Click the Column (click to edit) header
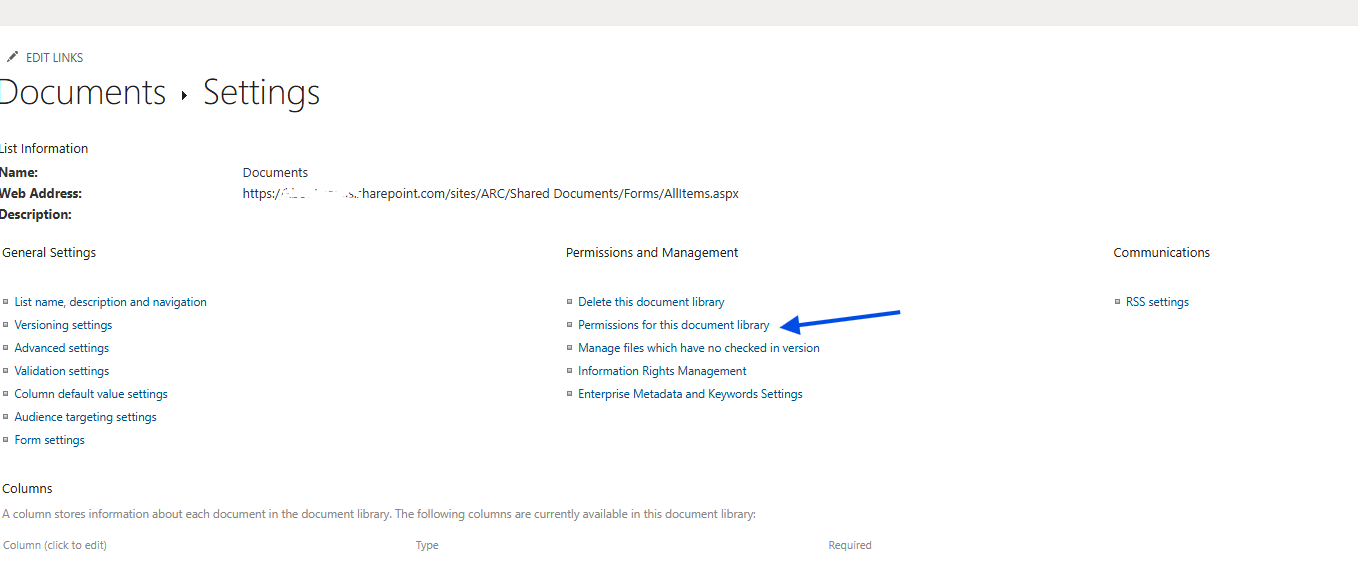The image size is (1358, 563). [x=55, y=545]
